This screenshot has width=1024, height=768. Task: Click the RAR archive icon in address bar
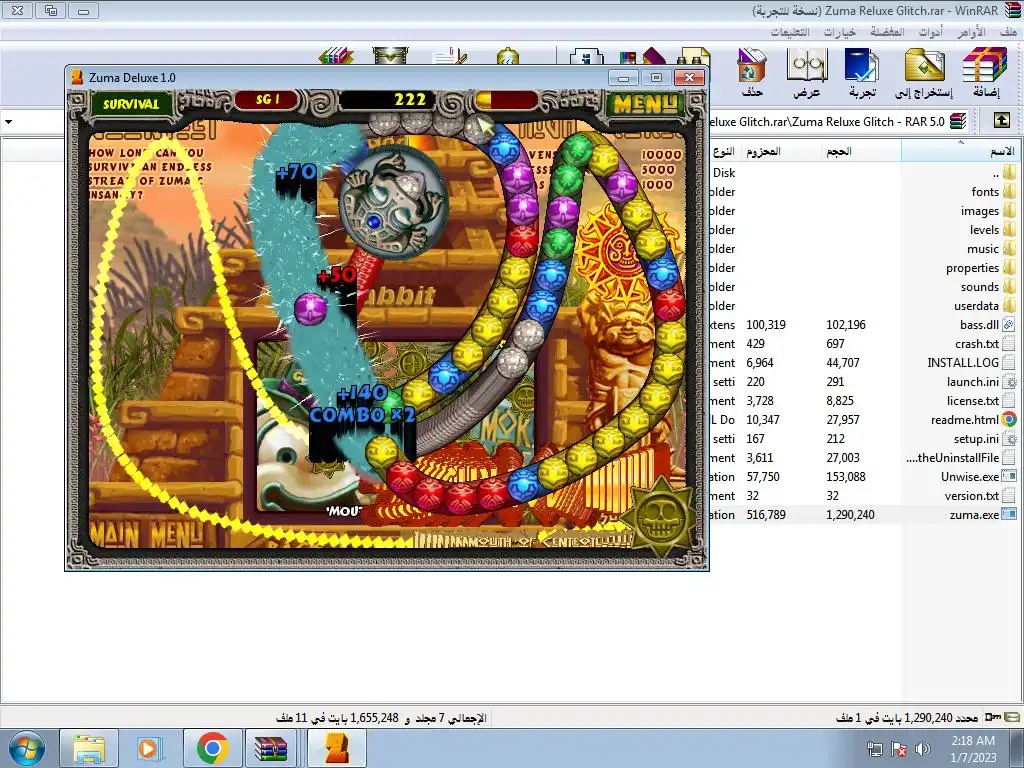pyautogui.click(x=958, y=121)
